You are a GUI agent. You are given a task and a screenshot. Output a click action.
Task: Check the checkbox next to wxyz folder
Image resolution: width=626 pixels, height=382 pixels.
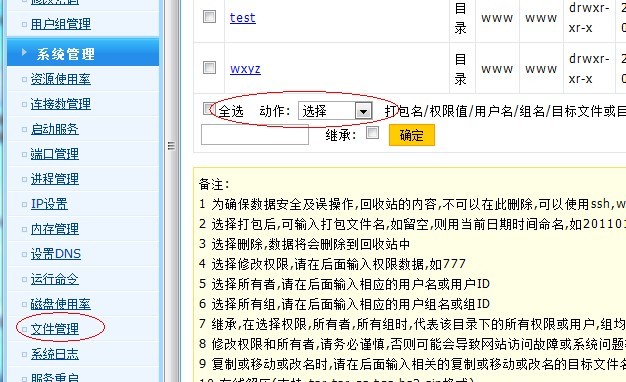[x=210, y=67]
